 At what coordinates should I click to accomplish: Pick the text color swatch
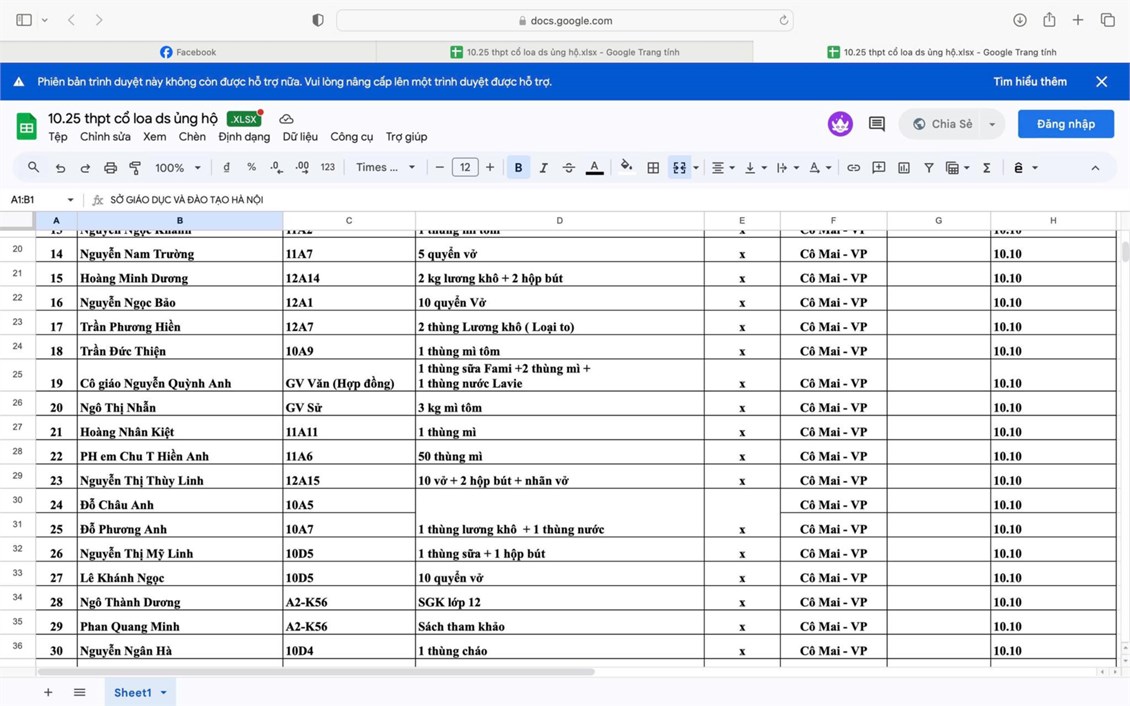click(594, 168)
